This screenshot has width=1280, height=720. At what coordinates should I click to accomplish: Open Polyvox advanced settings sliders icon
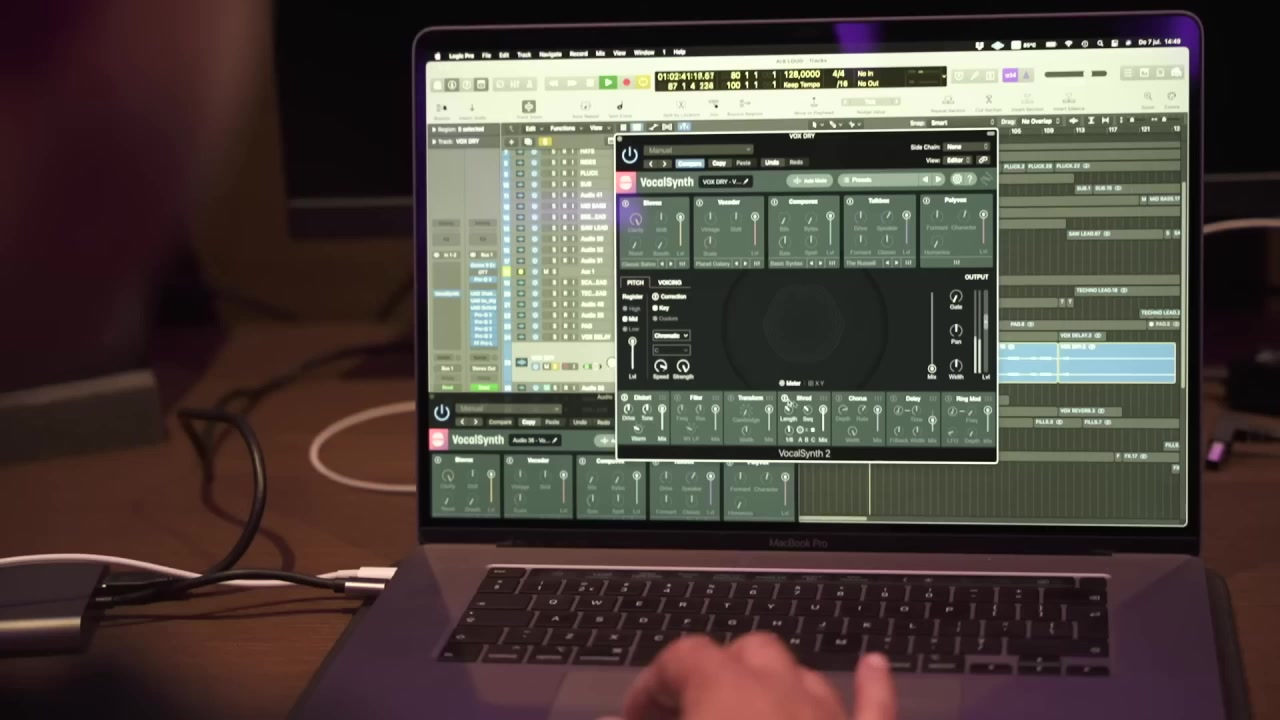click(x=956, y=262)
